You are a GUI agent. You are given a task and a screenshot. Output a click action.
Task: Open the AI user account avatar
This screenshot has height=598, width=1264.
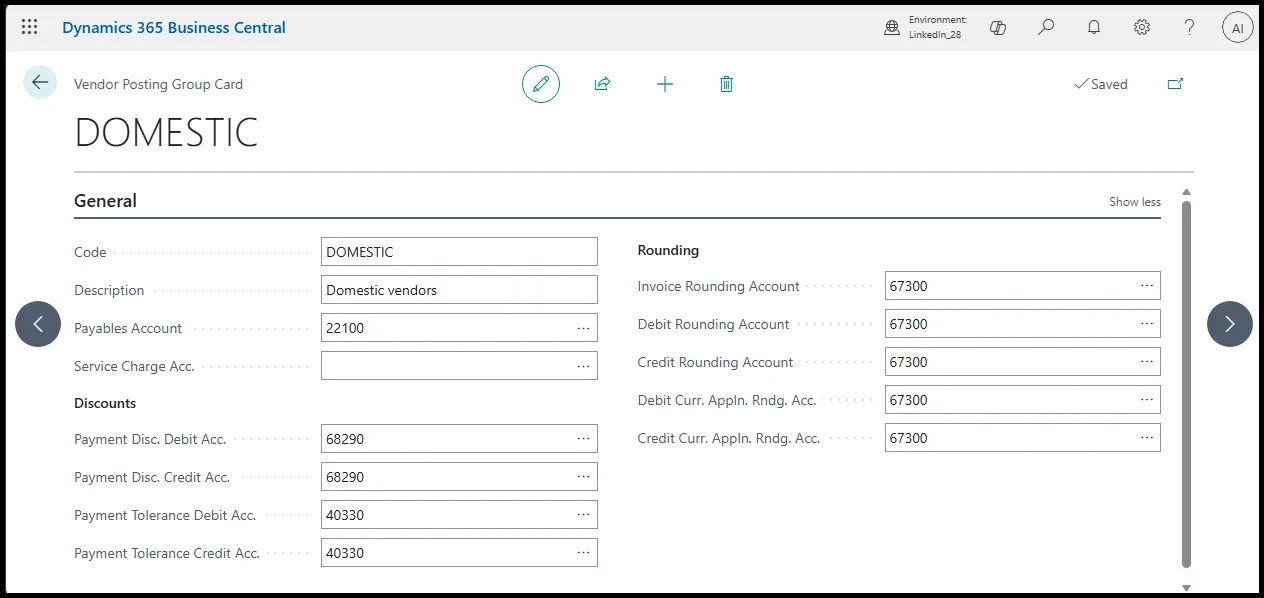[x=1237, y=28]
